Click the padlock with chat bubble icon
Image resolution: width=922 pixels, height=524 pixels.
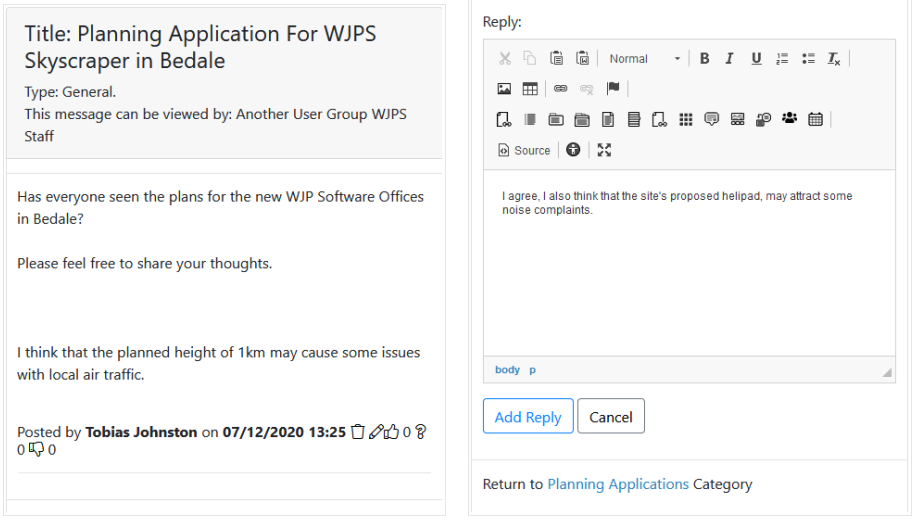click(763, 120)
